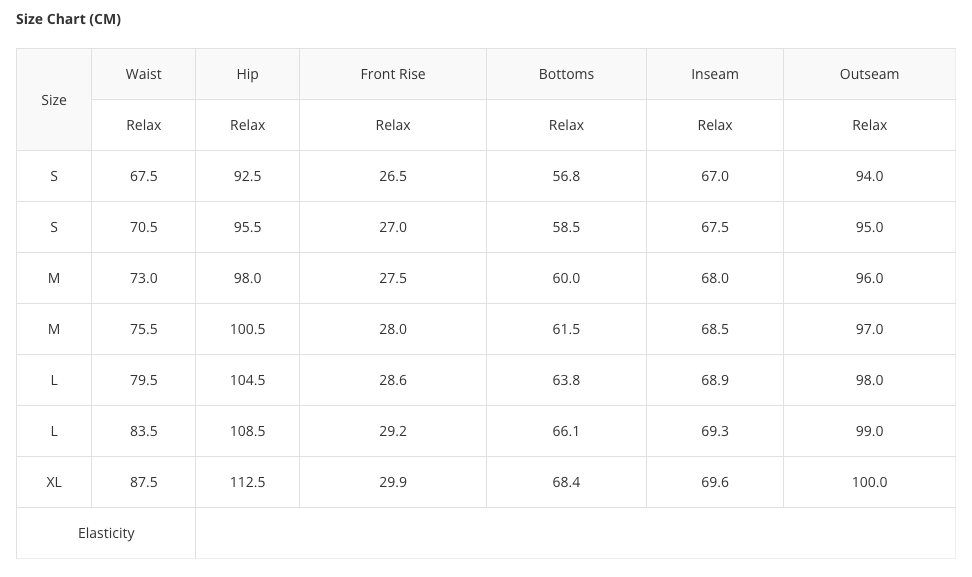Select the Hip column header
Screen dimensions: 972x577
[x=247, y=74]
